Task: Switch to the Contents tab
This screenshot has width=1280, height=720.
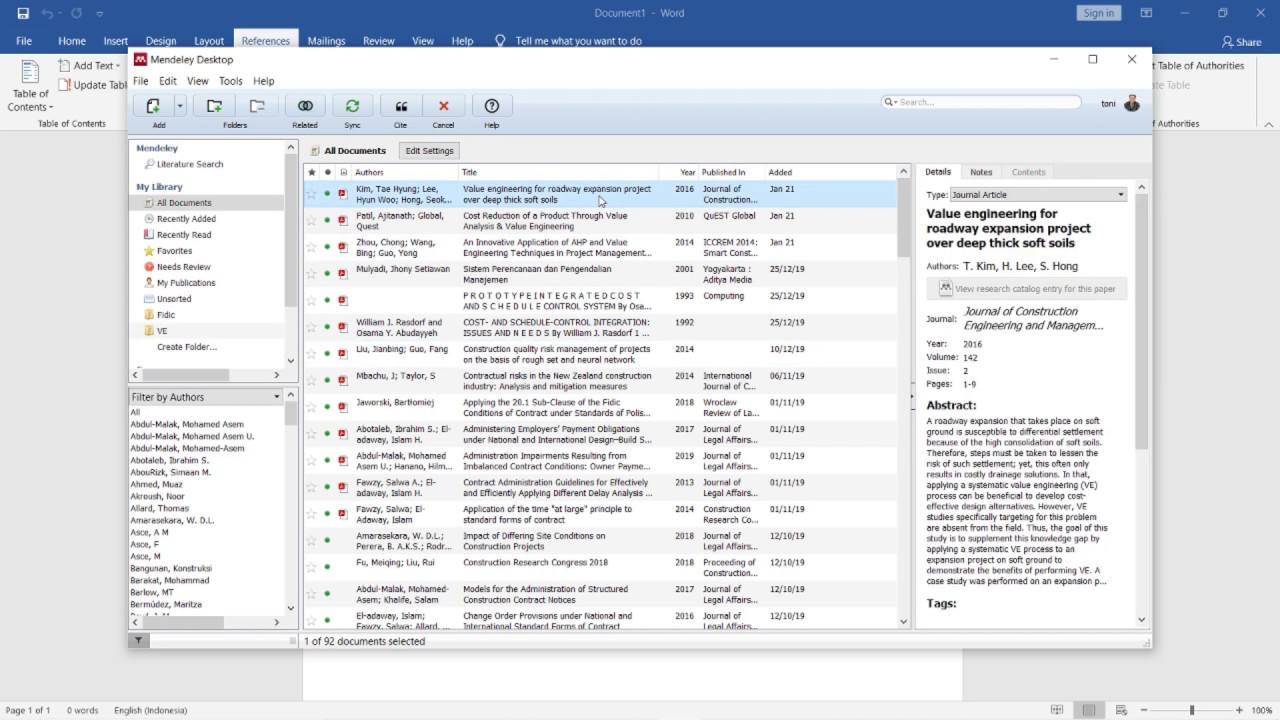Action: [1028, 172]
